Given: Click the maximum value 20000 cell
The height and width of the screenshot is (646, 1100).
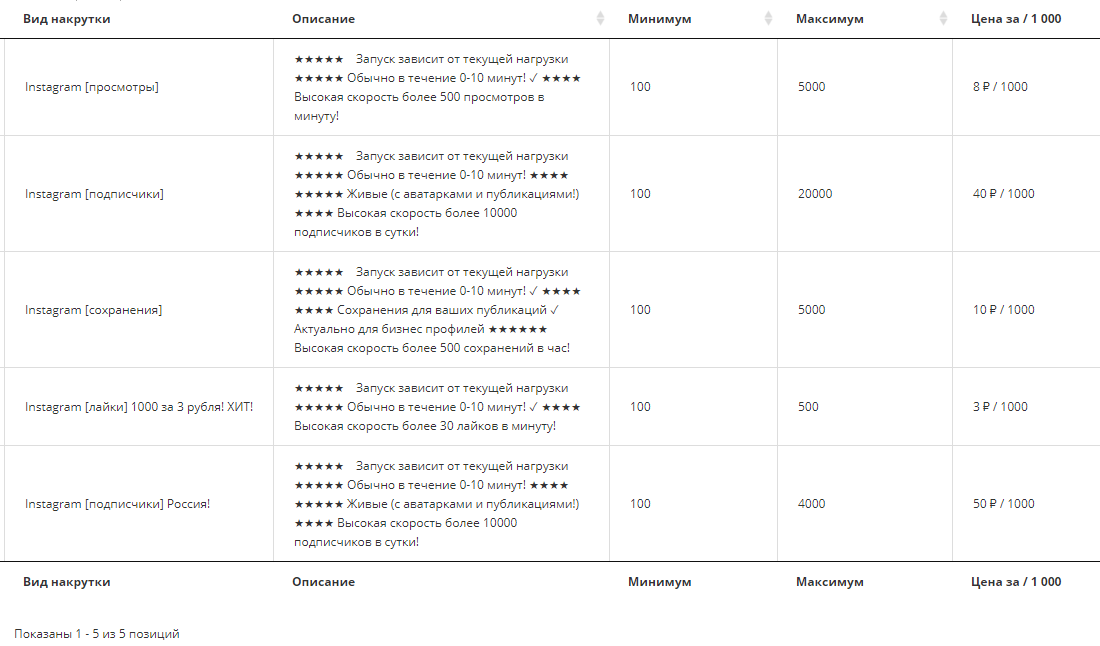Looking at the screenshot, I should [x=815, y=194].
